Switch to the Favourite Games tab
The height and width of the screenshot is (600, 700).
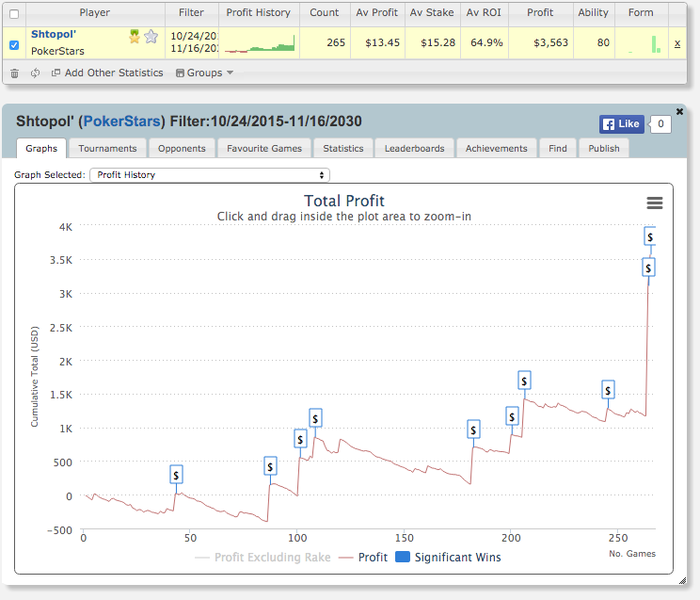click(x=264, y=148)
